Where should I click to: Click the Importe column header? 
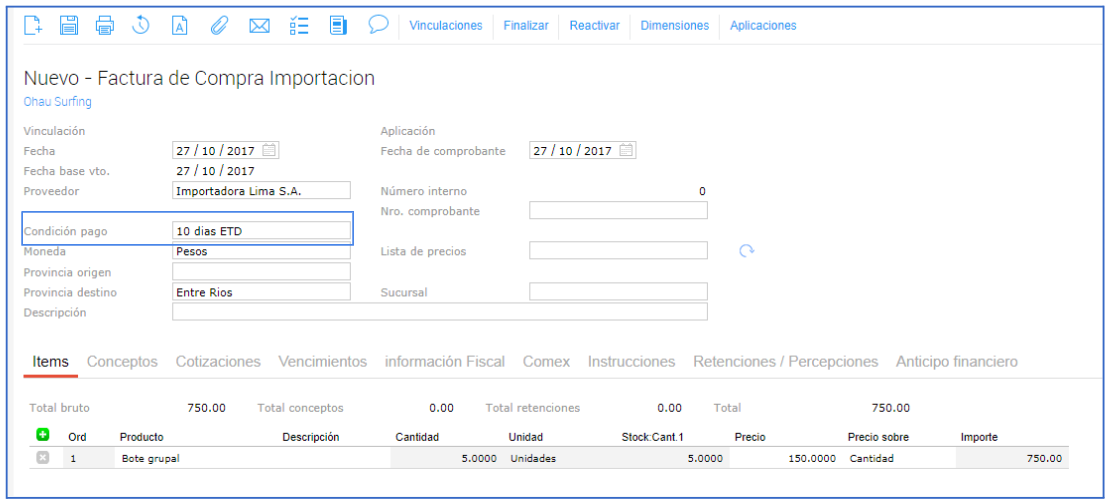click(979, 437)
